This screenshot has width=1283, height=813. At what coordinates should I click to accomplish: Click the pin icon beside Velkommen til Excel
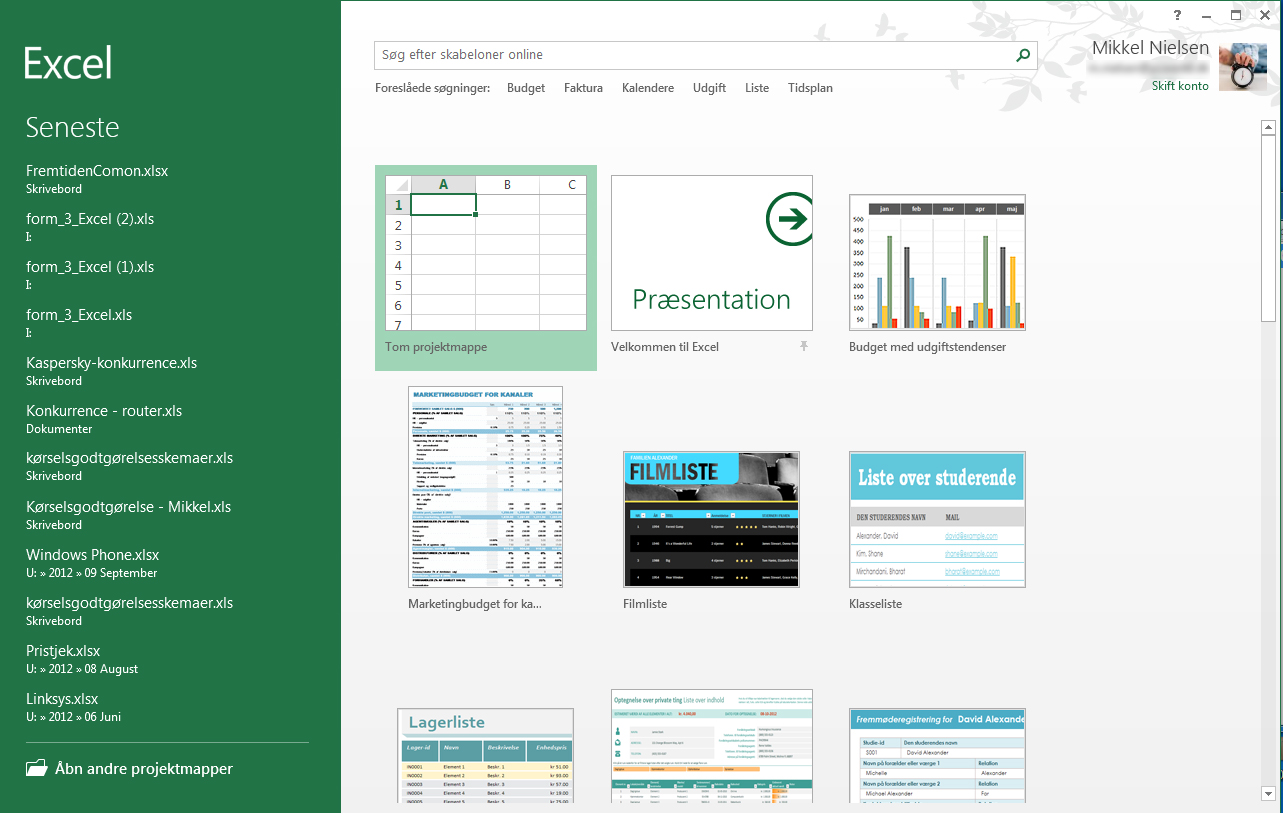click(803, 347)
